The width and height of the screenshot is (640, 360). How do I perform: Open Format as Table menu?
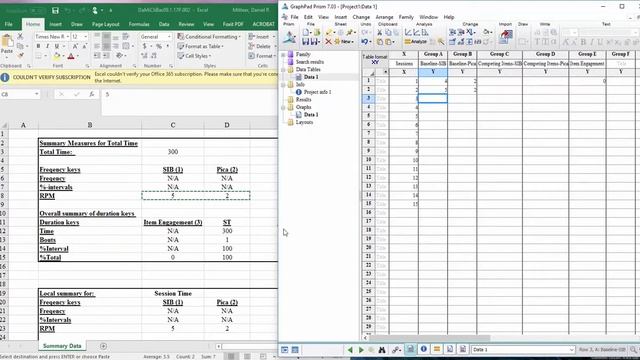click(x=201, y=46)
